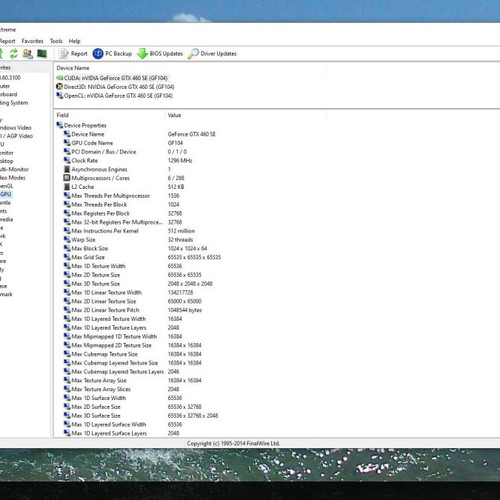Click the green refresh arrows icon

click(14, 53)
